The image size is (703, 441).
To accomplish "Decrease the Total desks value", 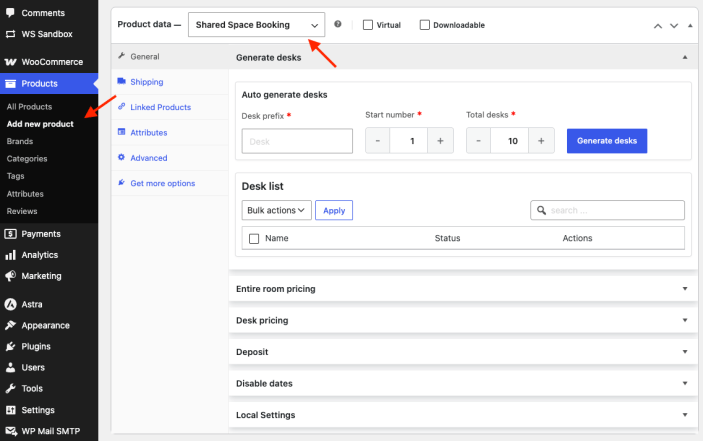I will 478,141.
